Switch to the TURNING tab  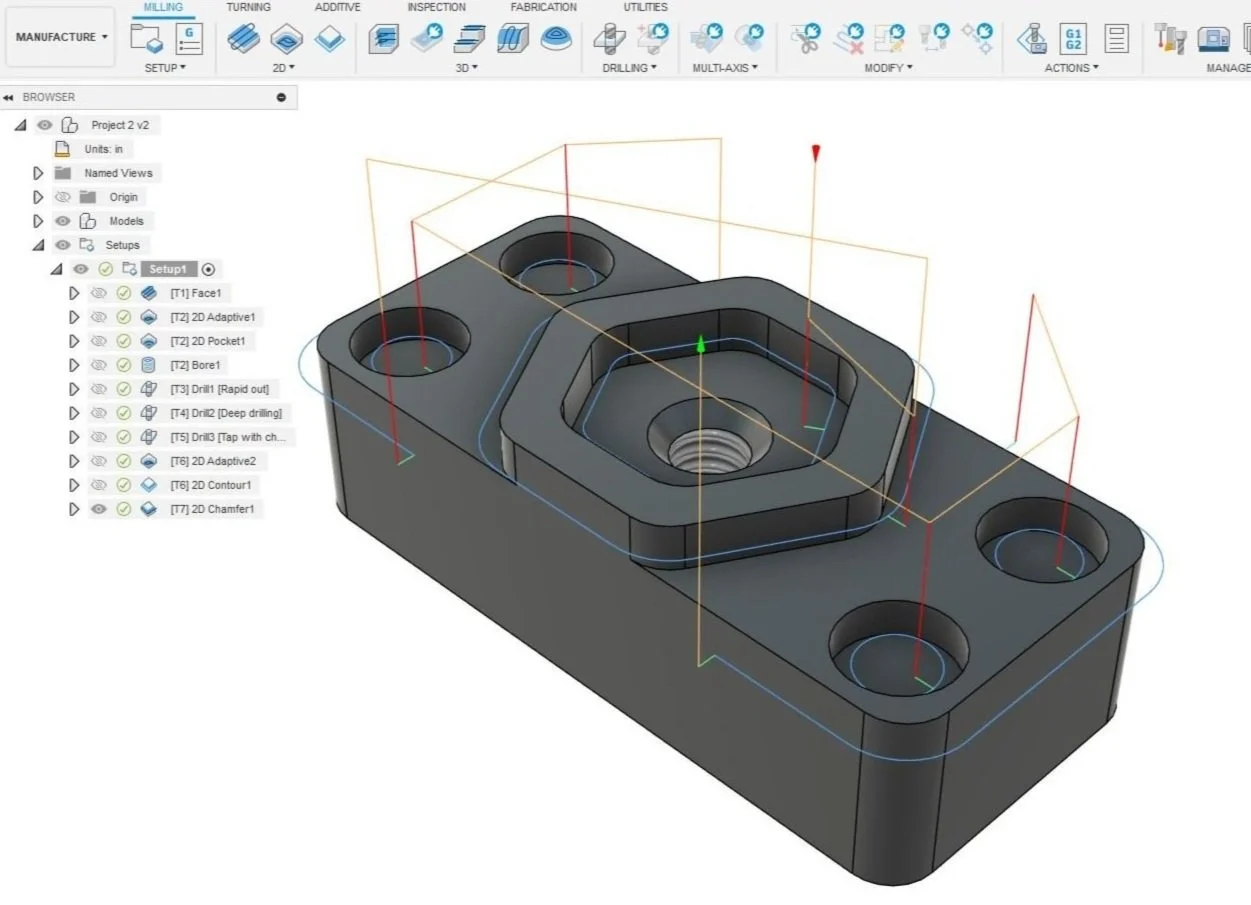(x=248, y=7)
